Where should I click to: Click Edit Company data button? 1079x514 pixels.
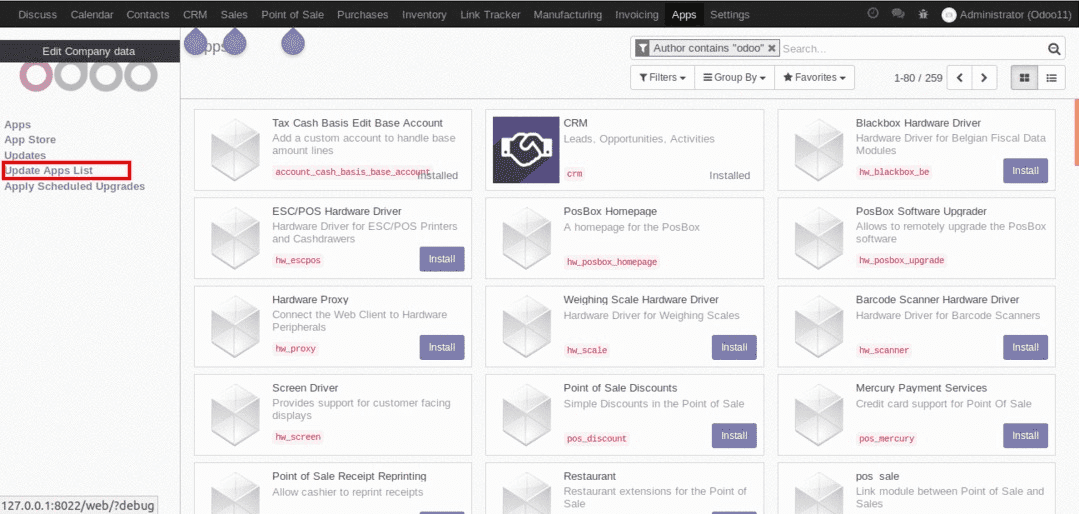click(x=89, y=52)
